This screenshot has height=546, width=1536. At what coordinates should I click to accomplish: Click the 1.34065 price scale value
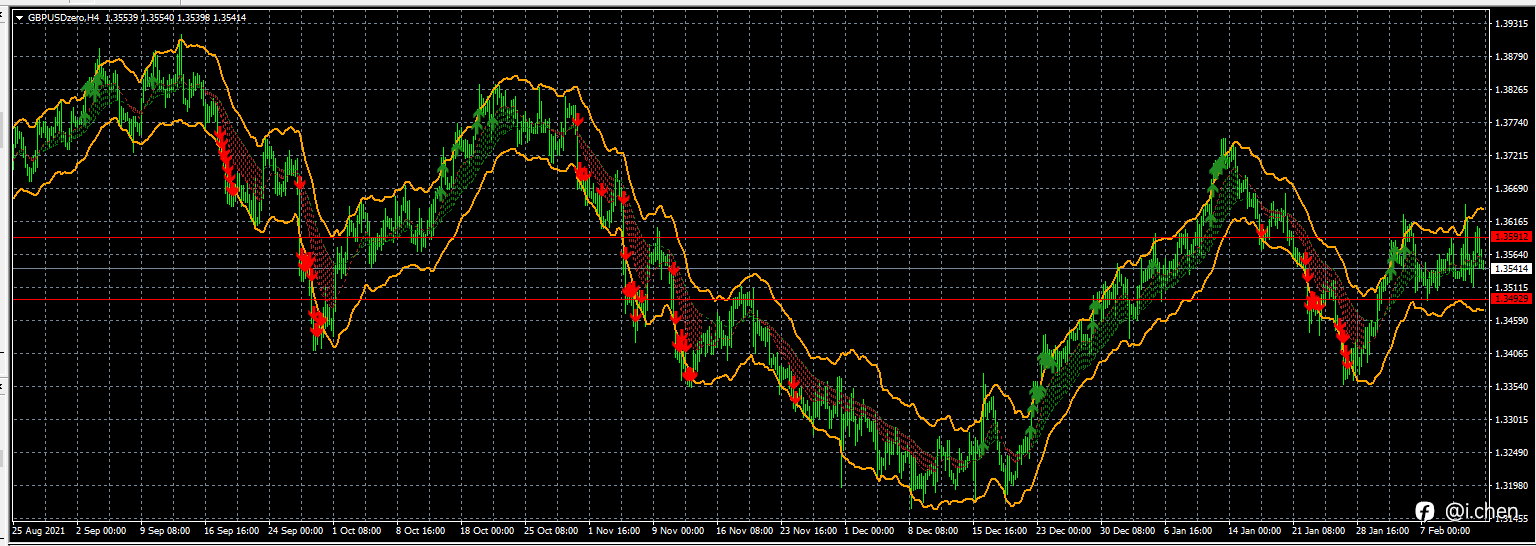point(1511,354)
